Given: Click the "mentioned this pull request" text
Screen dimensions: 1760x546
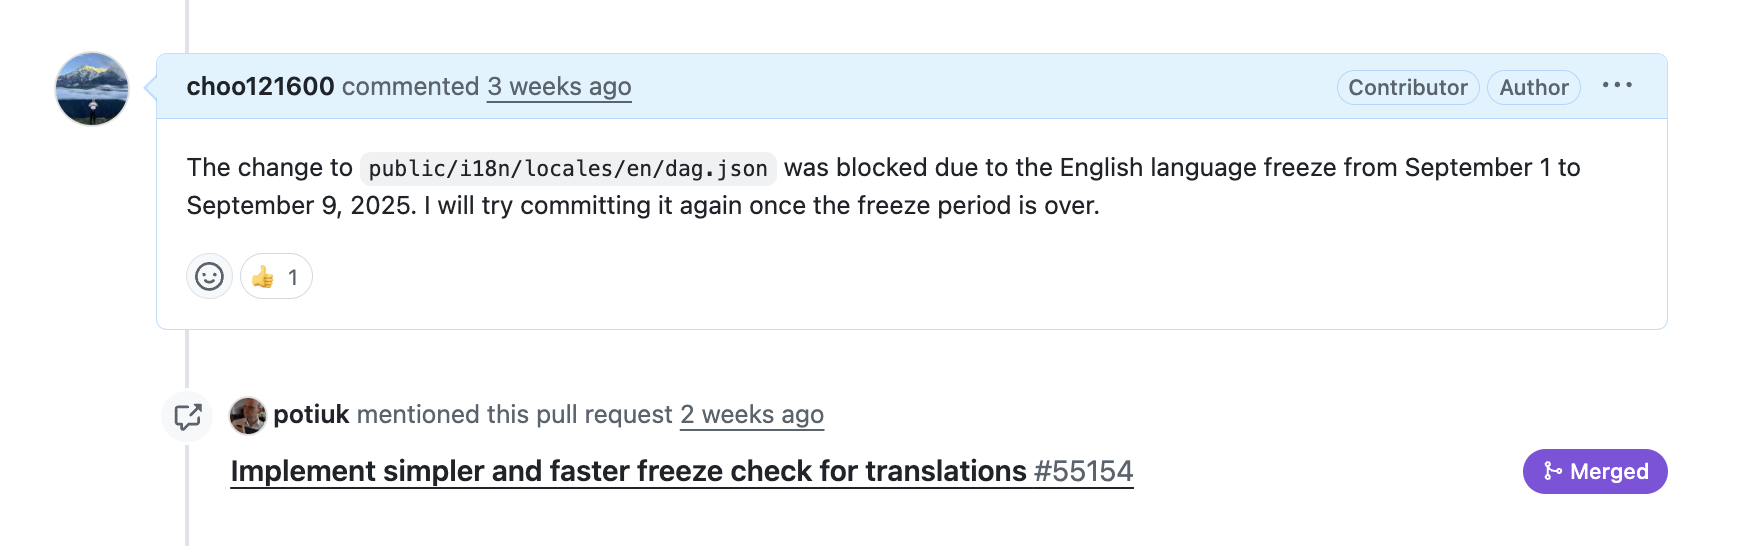Looking at the screenshot, I should [514, 415].
